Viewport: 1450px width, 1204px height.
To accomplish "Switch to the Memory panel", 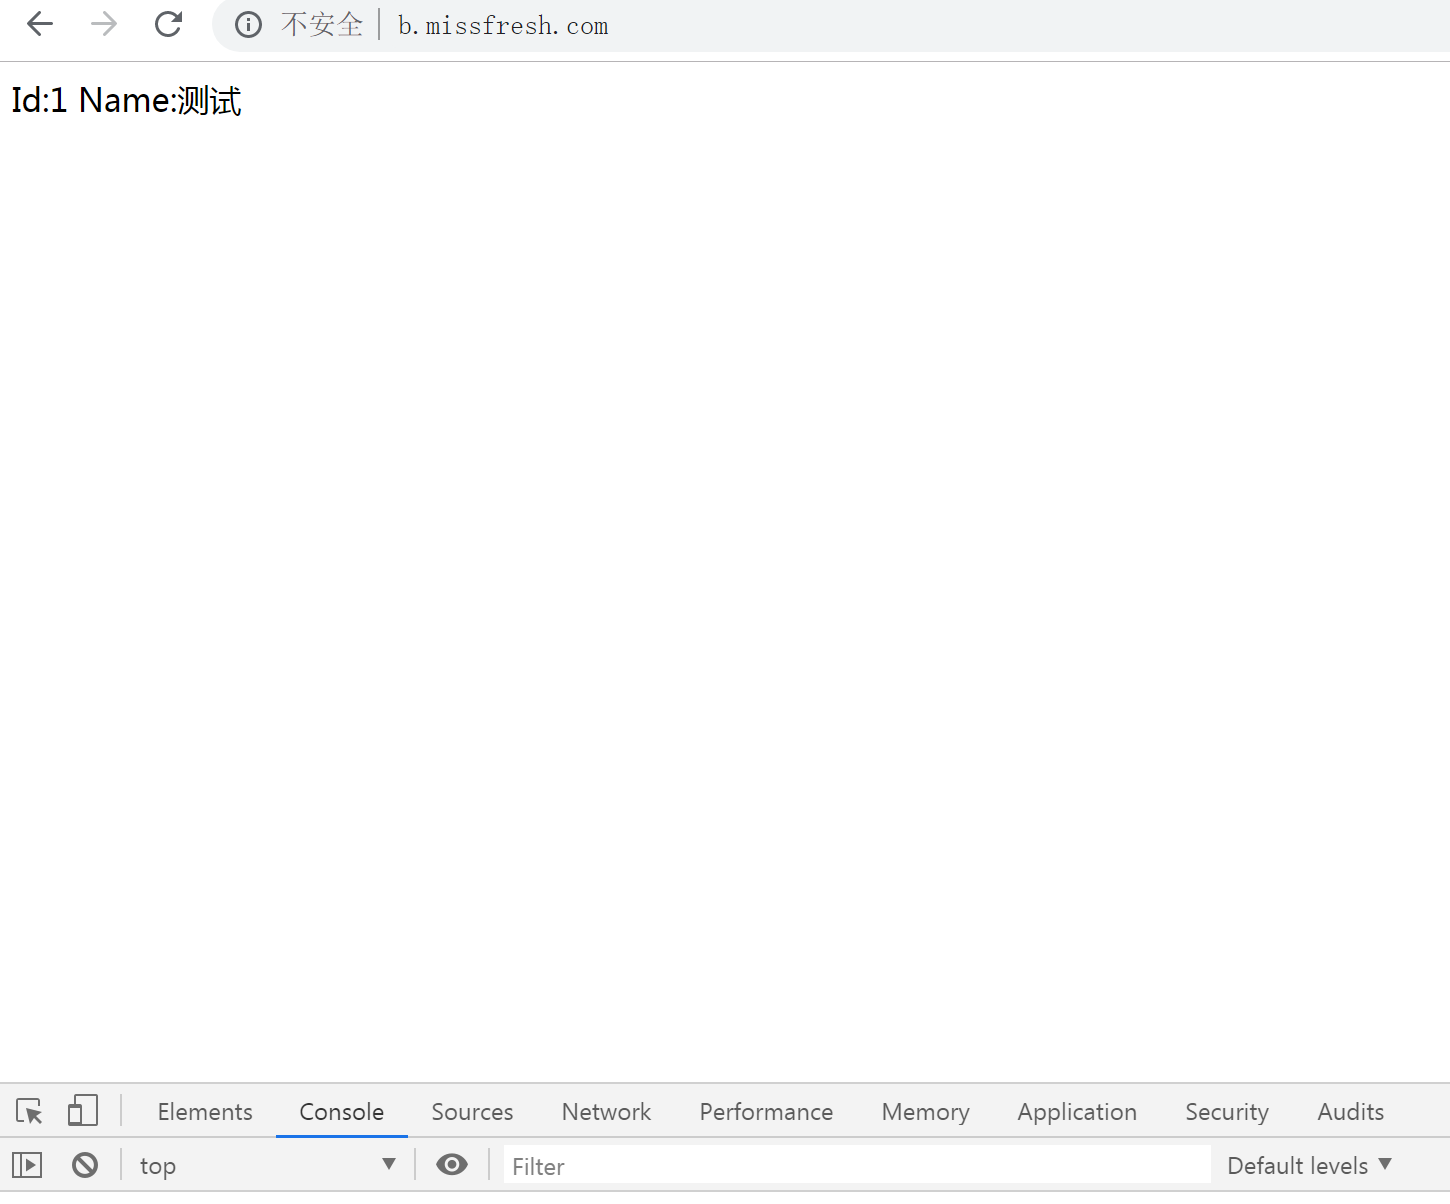I will pos(925,1111).
